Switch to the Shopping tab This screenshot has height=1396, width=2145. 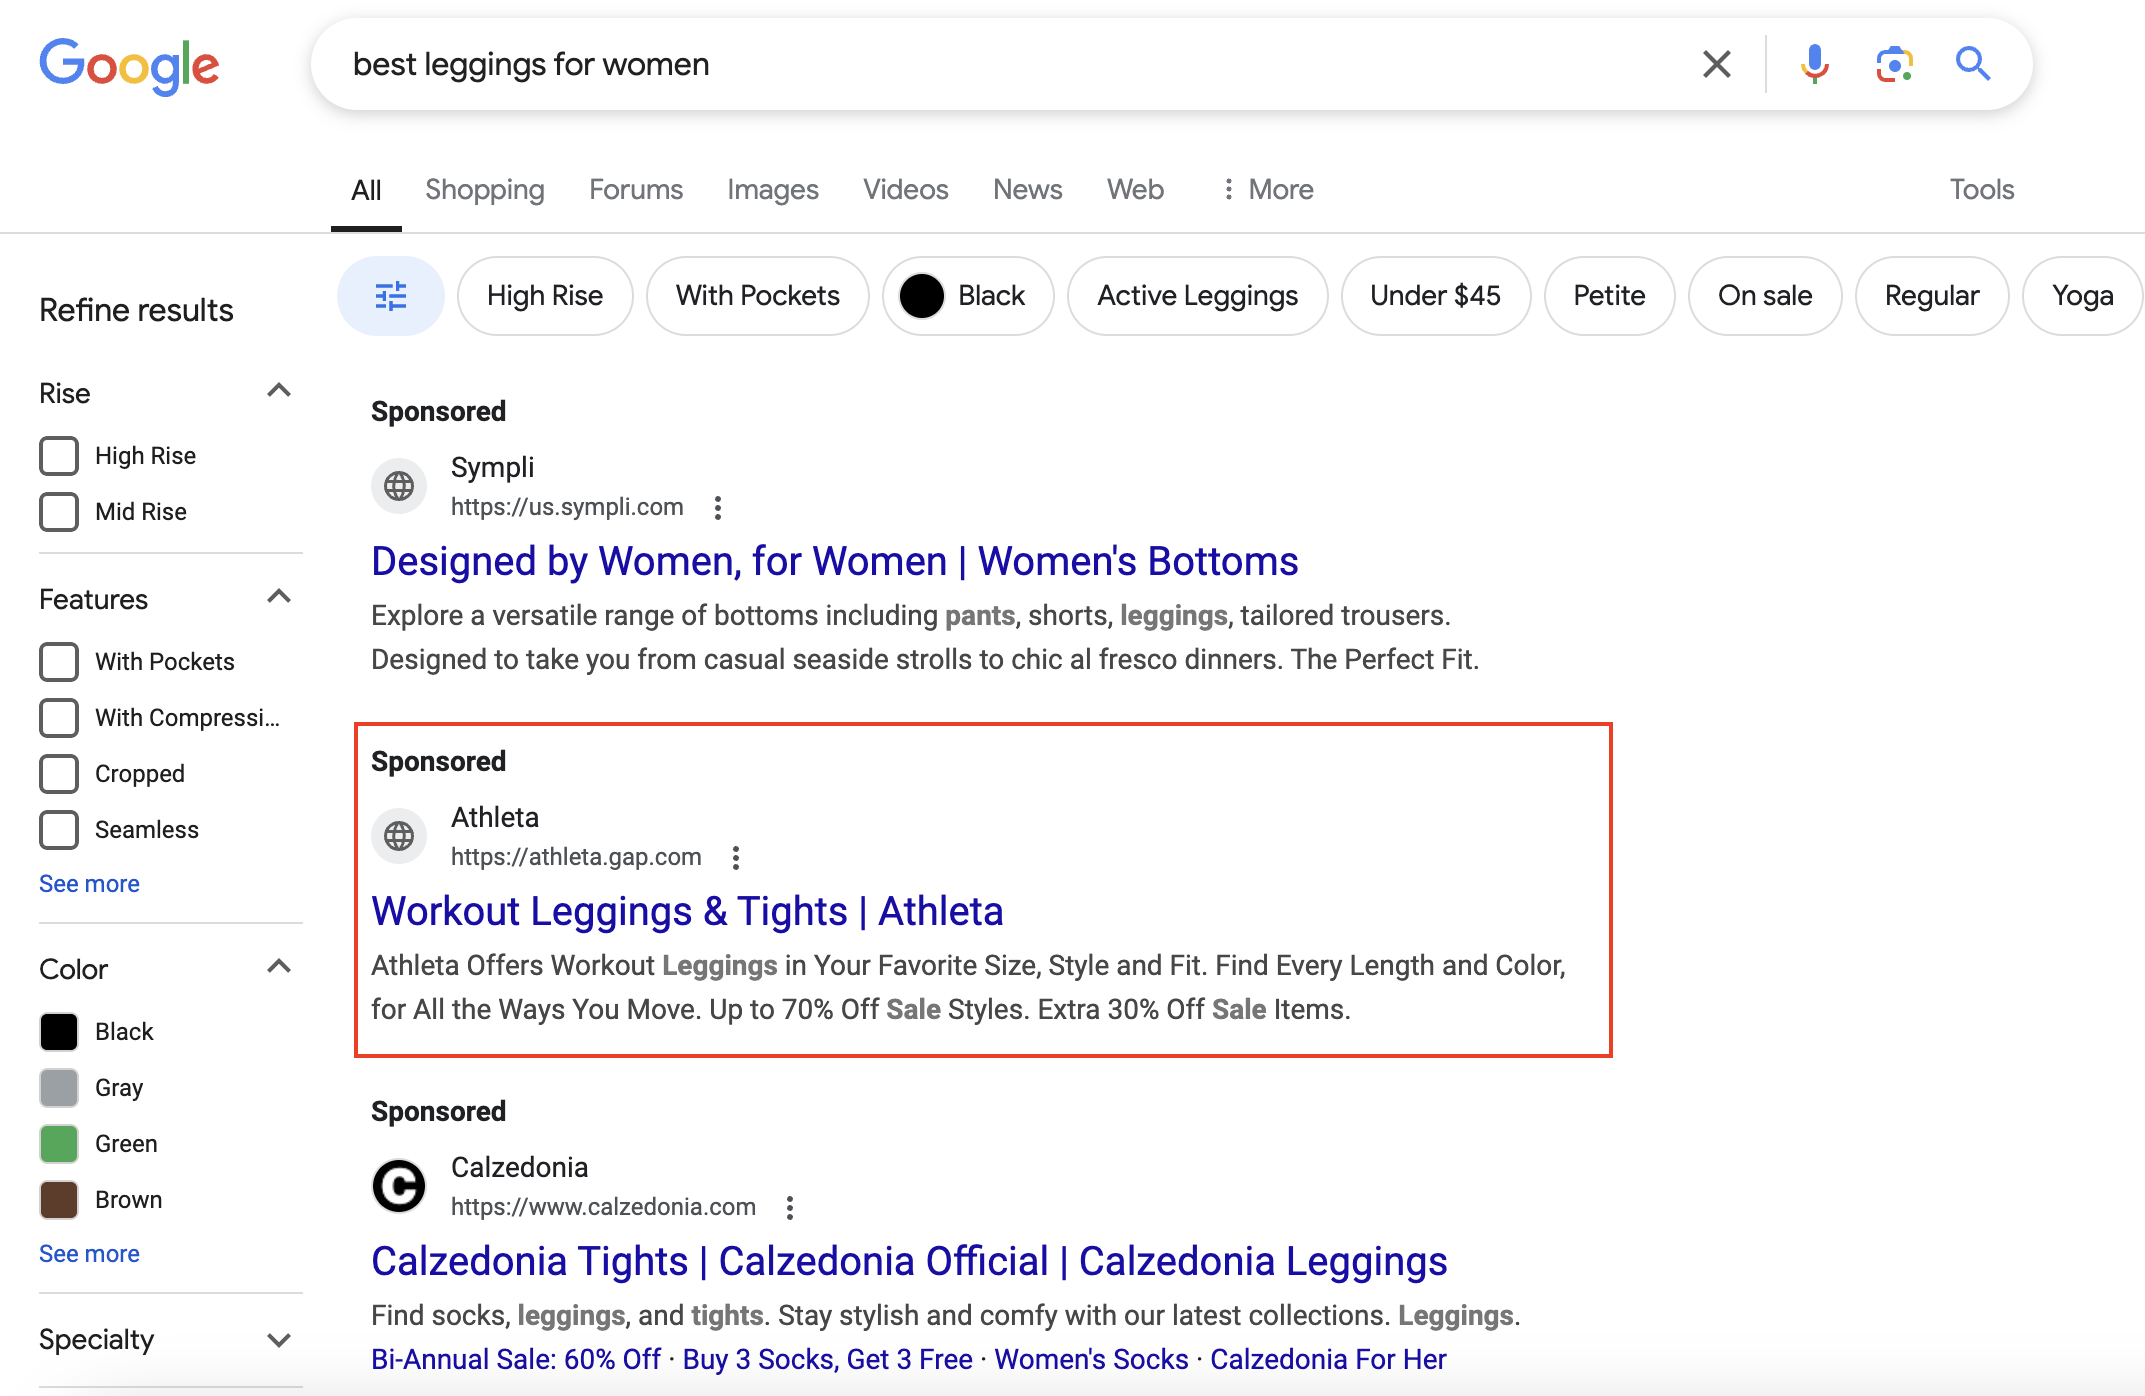(484, 189)
